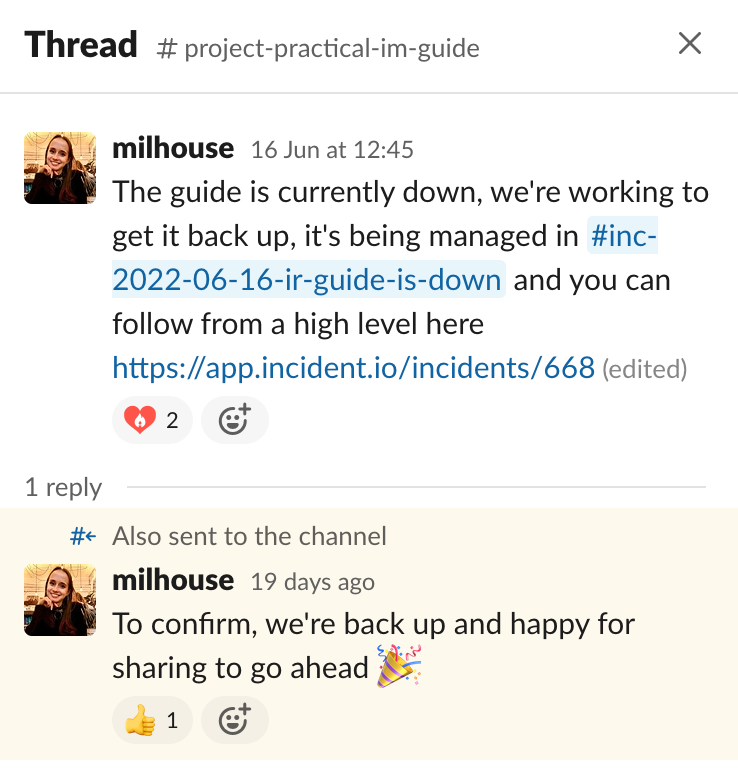738x772 pixels.
Task: Open the project-practical-im-guide channel name in header
Action: coord(318,48)
